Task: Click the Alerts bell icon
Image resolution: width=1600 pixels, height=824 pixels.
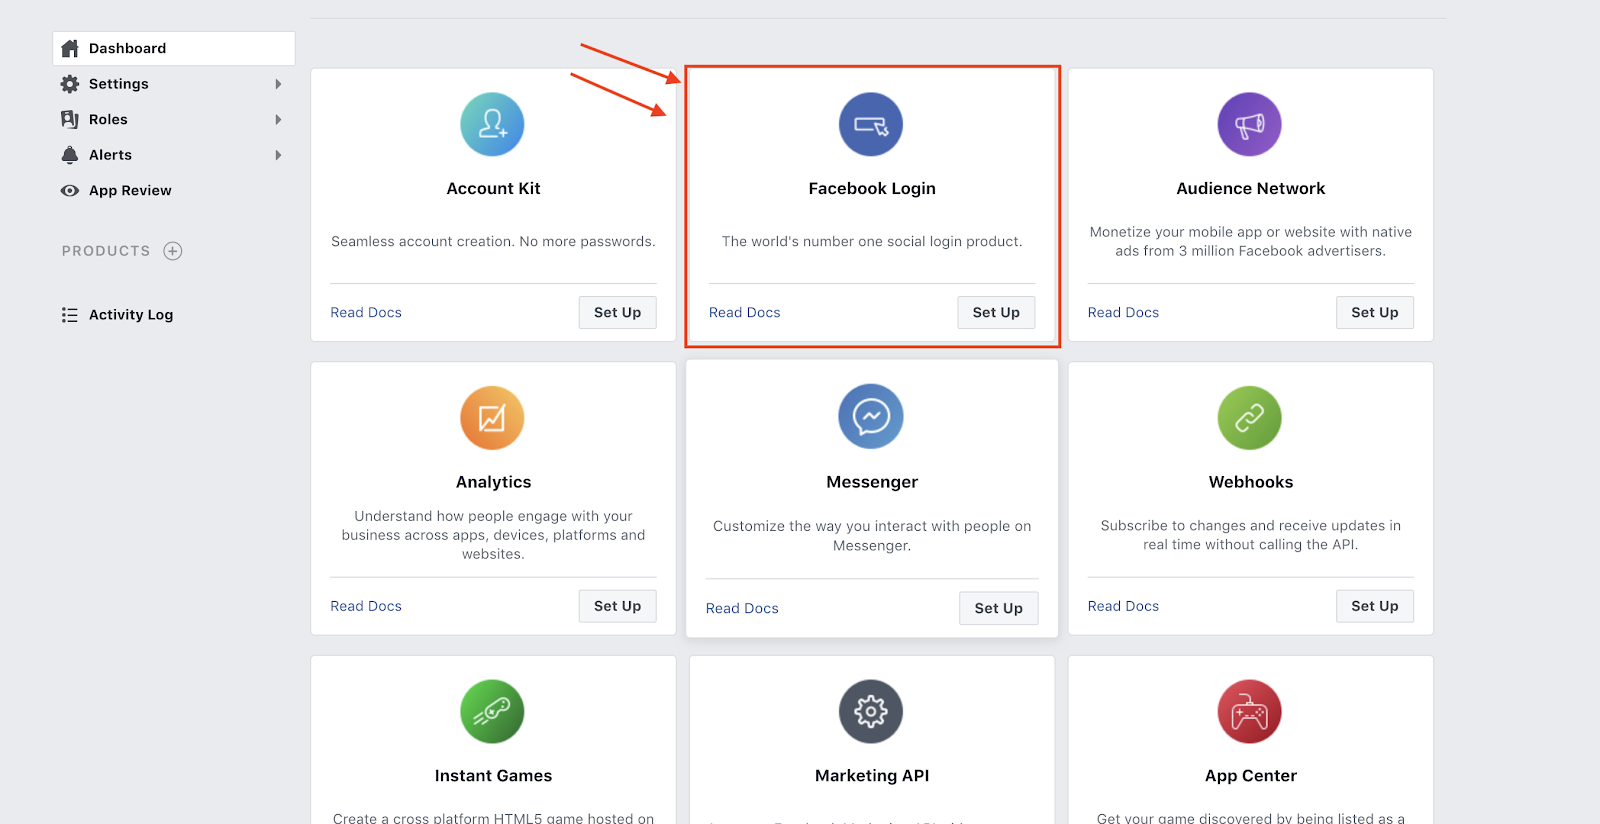Action: click(x=70, y=155)
